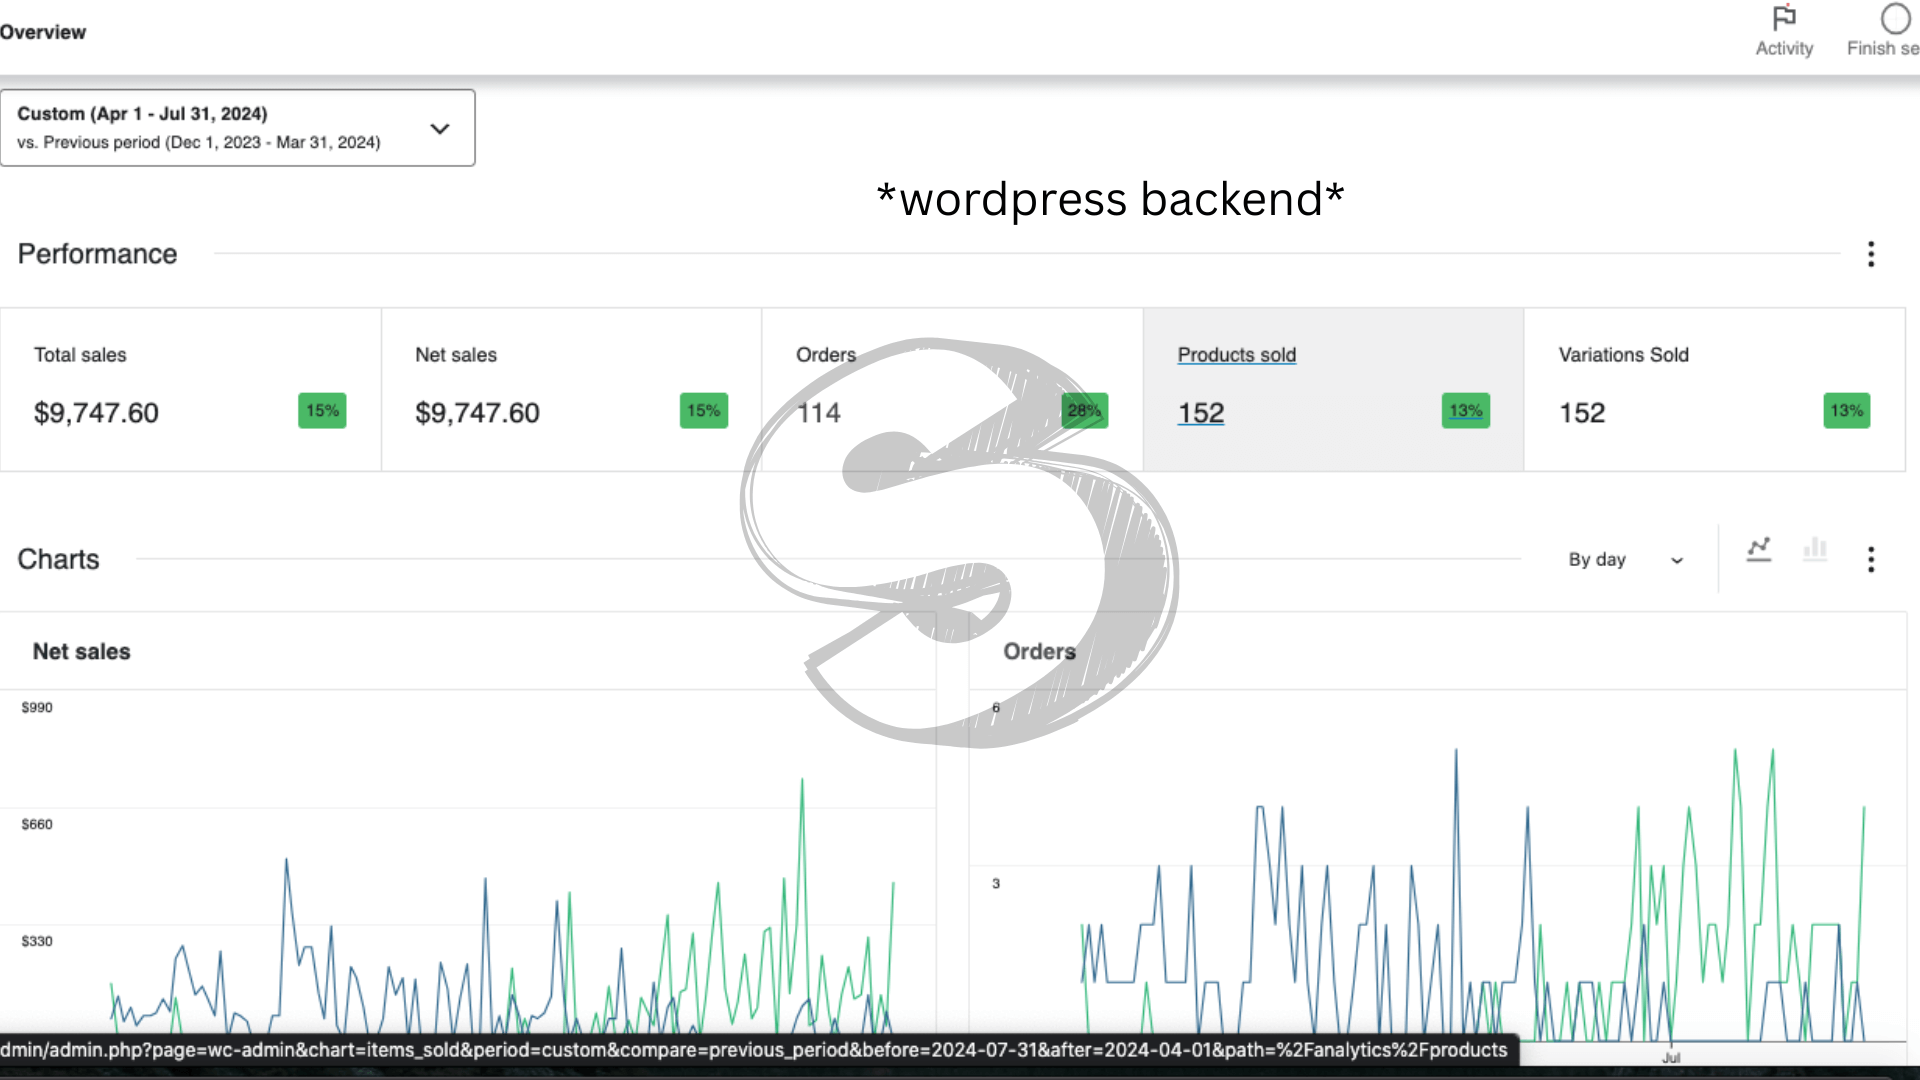The width and height of the screenshot is (1920, 1080).
Task: Click the $9,747.60 Total sales value
Action: tap(96, 413)
